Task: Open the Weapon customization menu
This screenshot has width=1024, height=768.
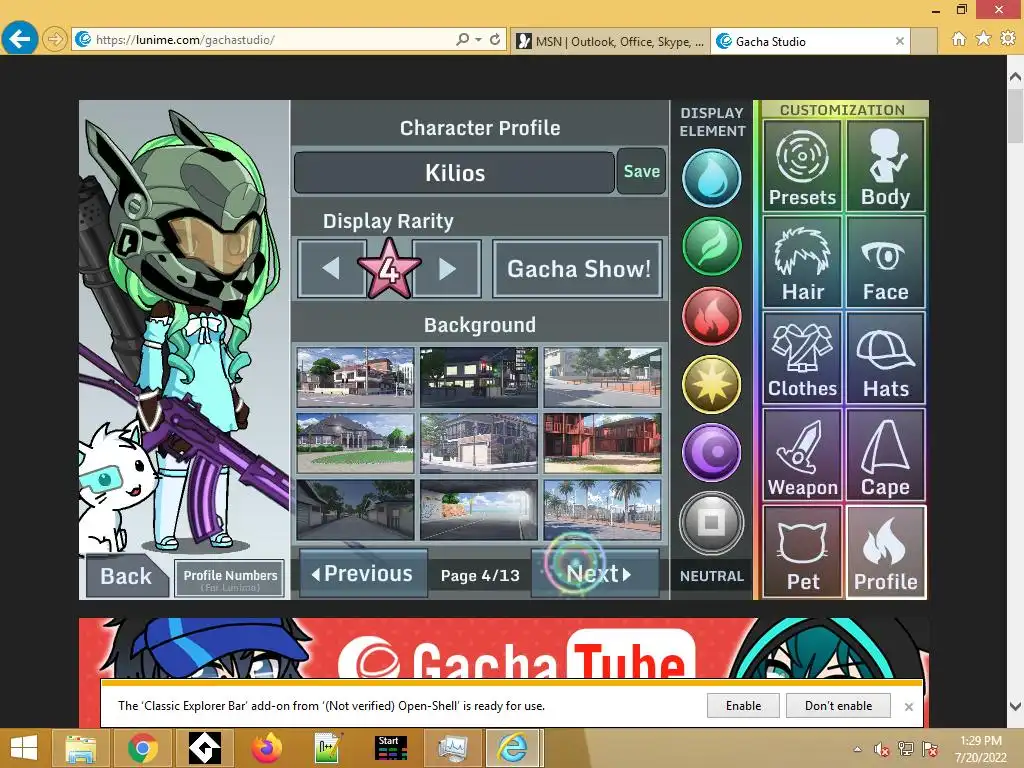Action: pyautogui.click(x=802, y=455)
